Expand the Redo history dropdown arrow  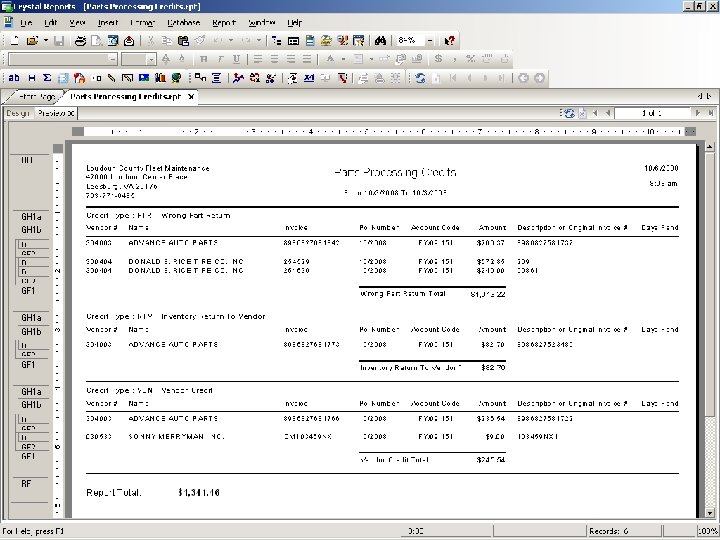[x=259, y=41]
